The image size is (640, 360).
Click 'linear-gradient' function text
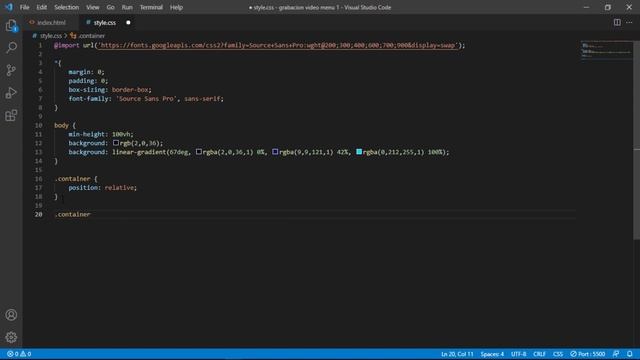[139, 152]
